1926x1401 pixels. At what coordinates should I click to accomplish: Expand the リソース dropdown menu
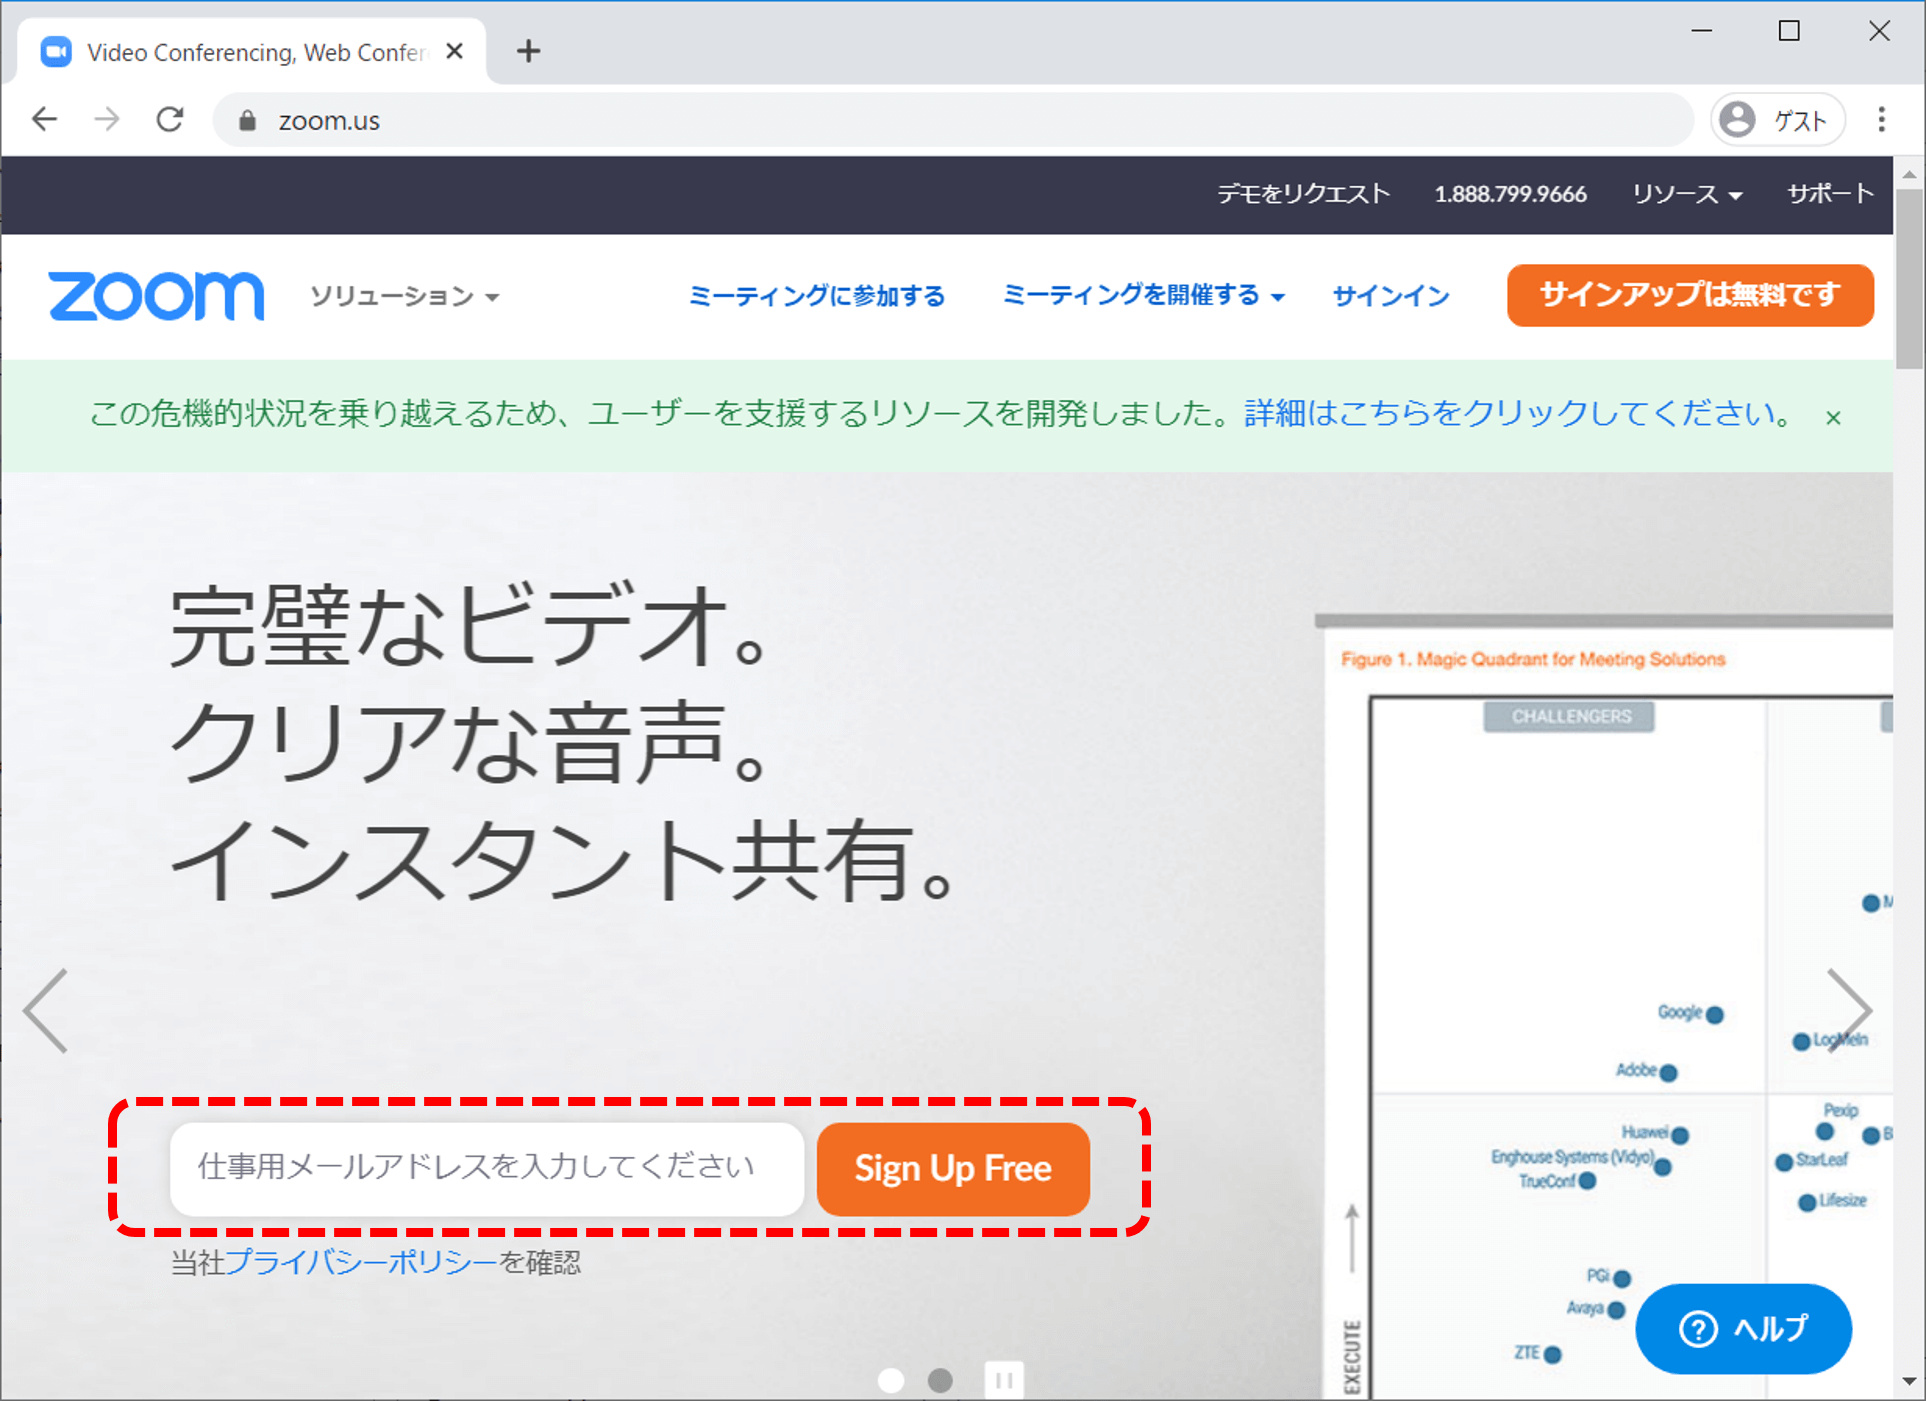1690,194
